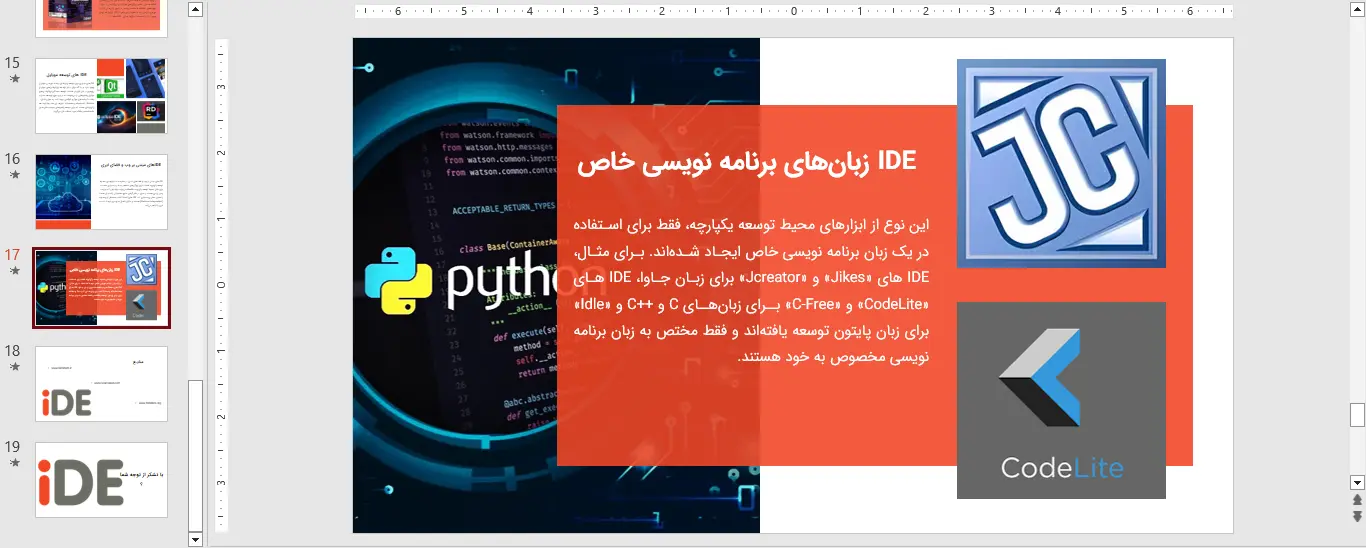The width and height of the screenshot is (1366, 548).
Task: Click the slide number 15 label
Action: point(13,62)
